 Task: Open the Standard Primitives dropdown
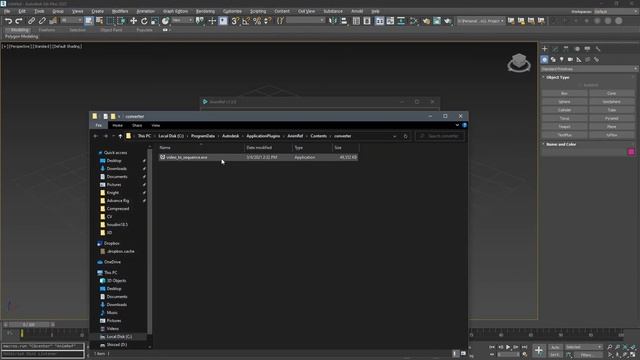pos(589,69)
